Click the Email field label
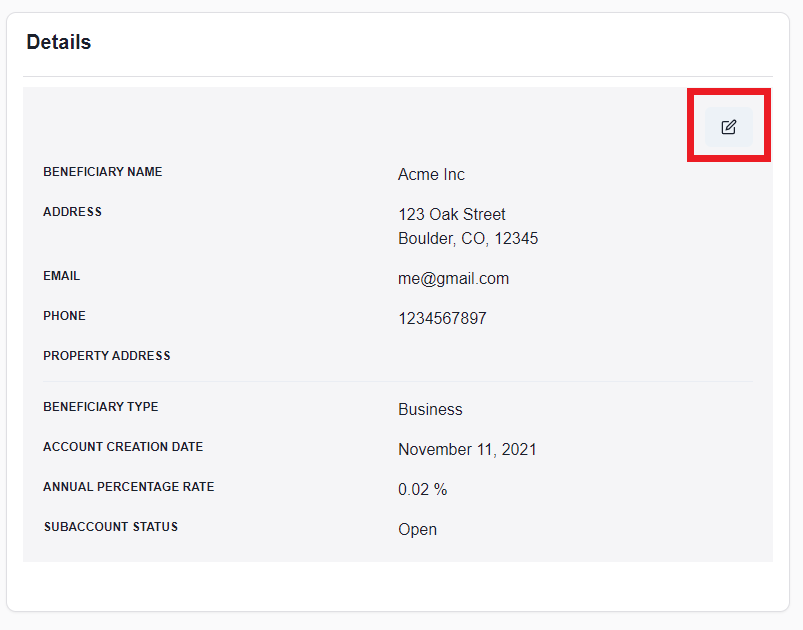Screen dimensions: 803x630 (61, 276)
